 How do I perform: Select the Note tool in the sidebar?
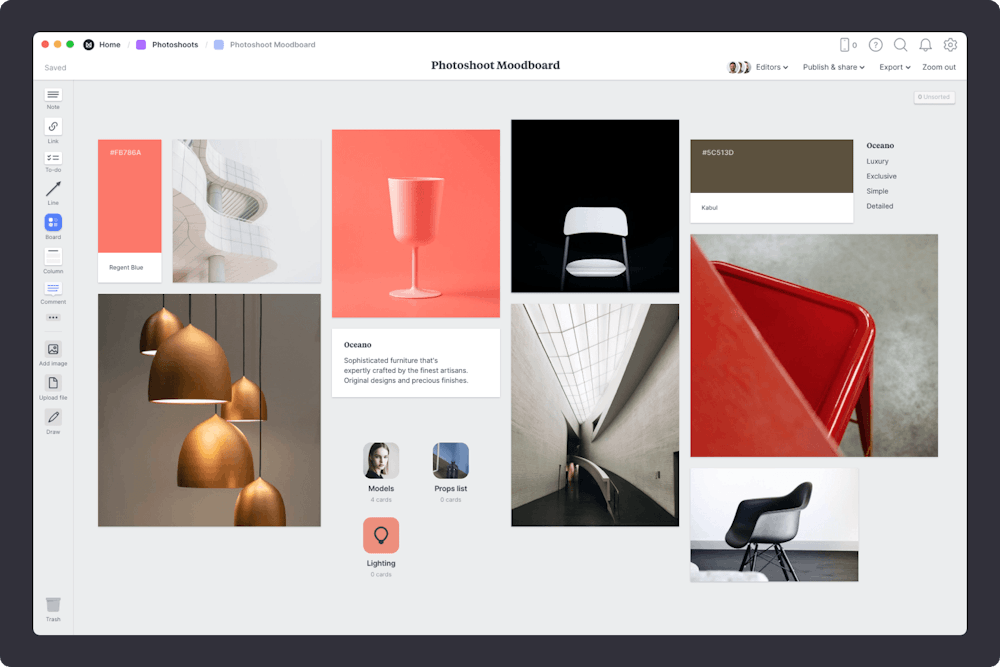[x=53, y=97]
